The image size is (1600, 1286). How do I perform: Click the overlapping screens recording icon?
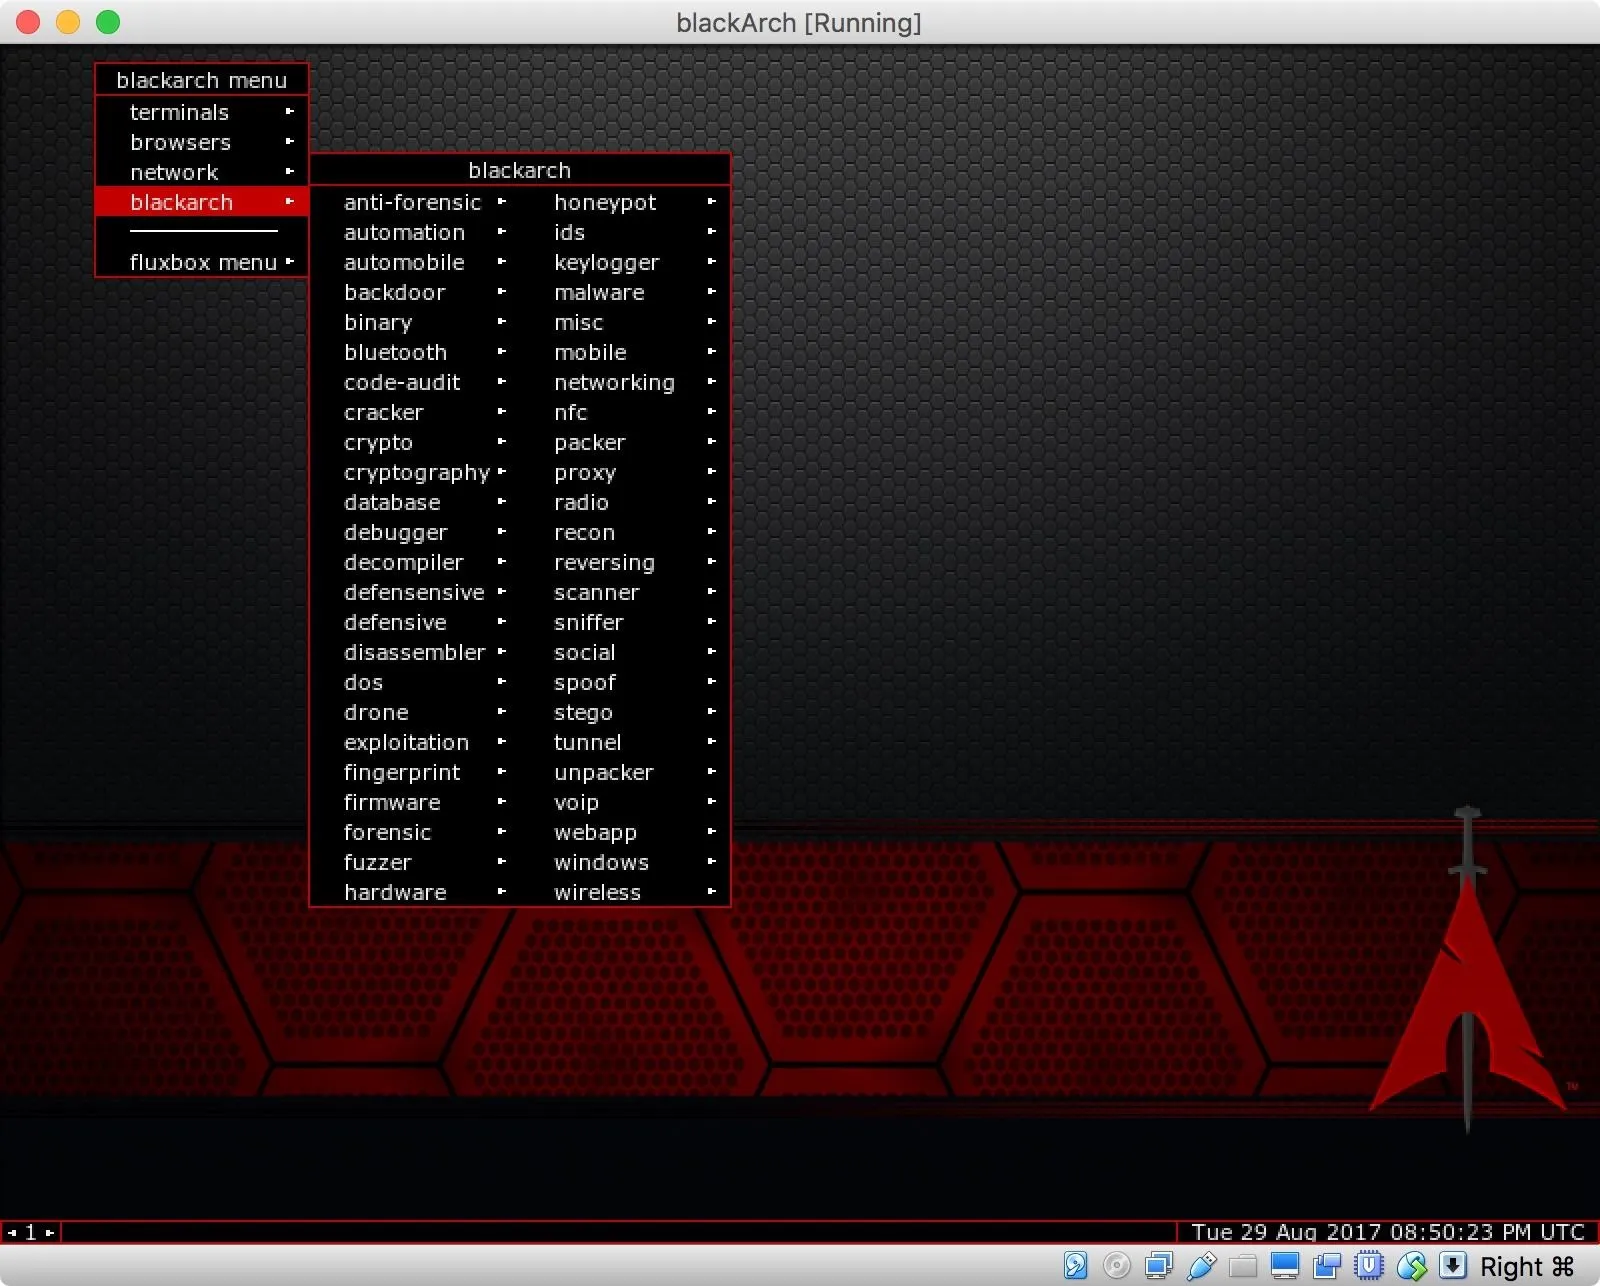[1327, 1265]
